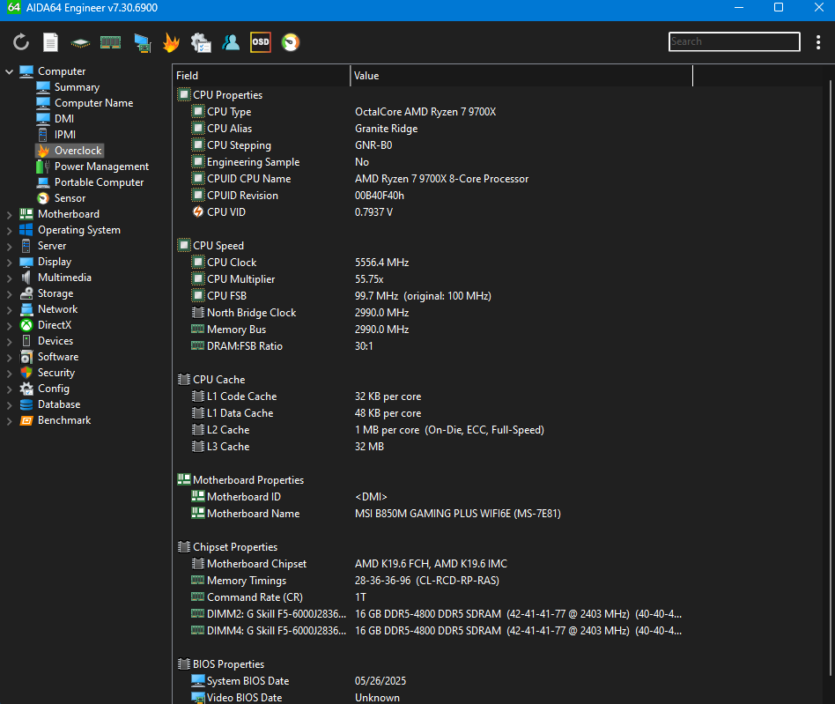This screenshot has height=704, width=835.
Task: Expand the Multimedia node arrow
Action: tap(9, 278)
